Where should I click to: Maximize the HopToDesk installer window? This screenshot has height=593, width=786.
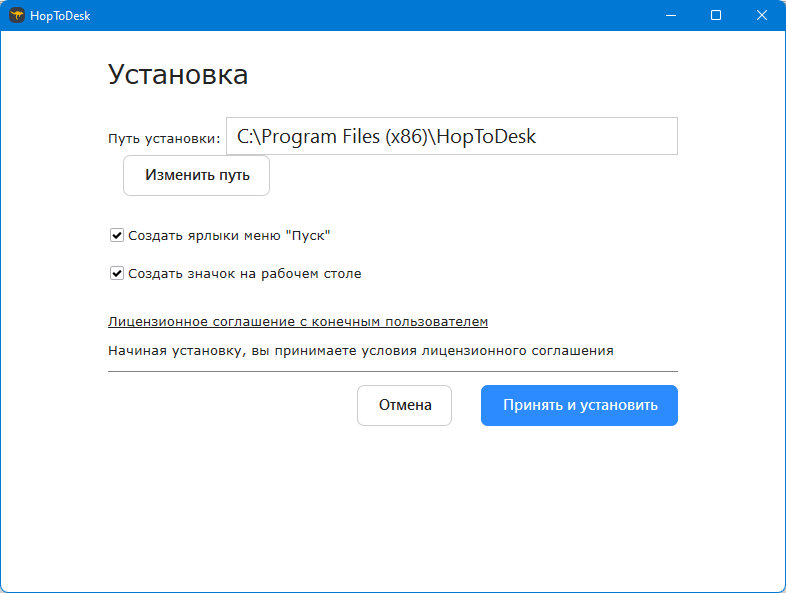[716, 15]
